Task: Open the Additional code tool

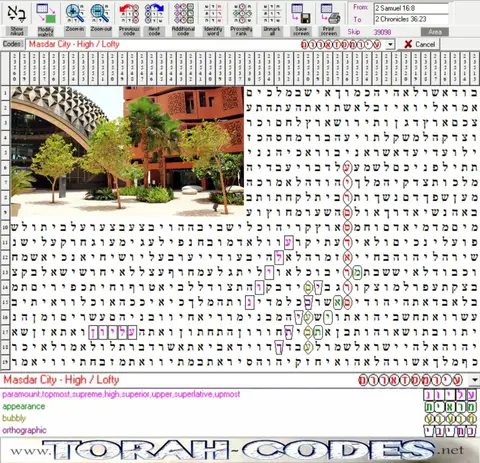Action: coord(183,14)
